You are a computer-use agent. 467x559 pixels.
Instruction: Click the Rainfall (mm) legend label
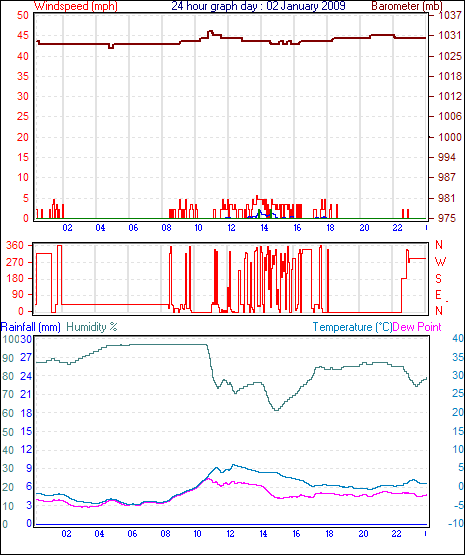click(31, 327)
